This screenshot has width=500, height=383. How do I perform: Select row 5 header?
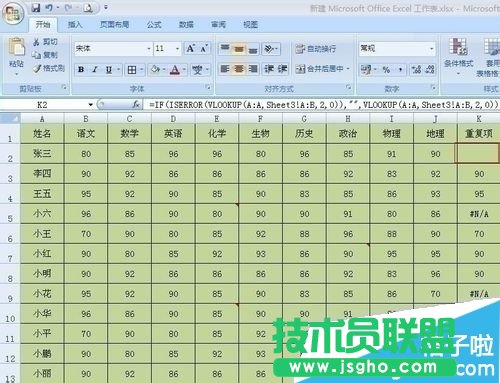pos(10,215)
